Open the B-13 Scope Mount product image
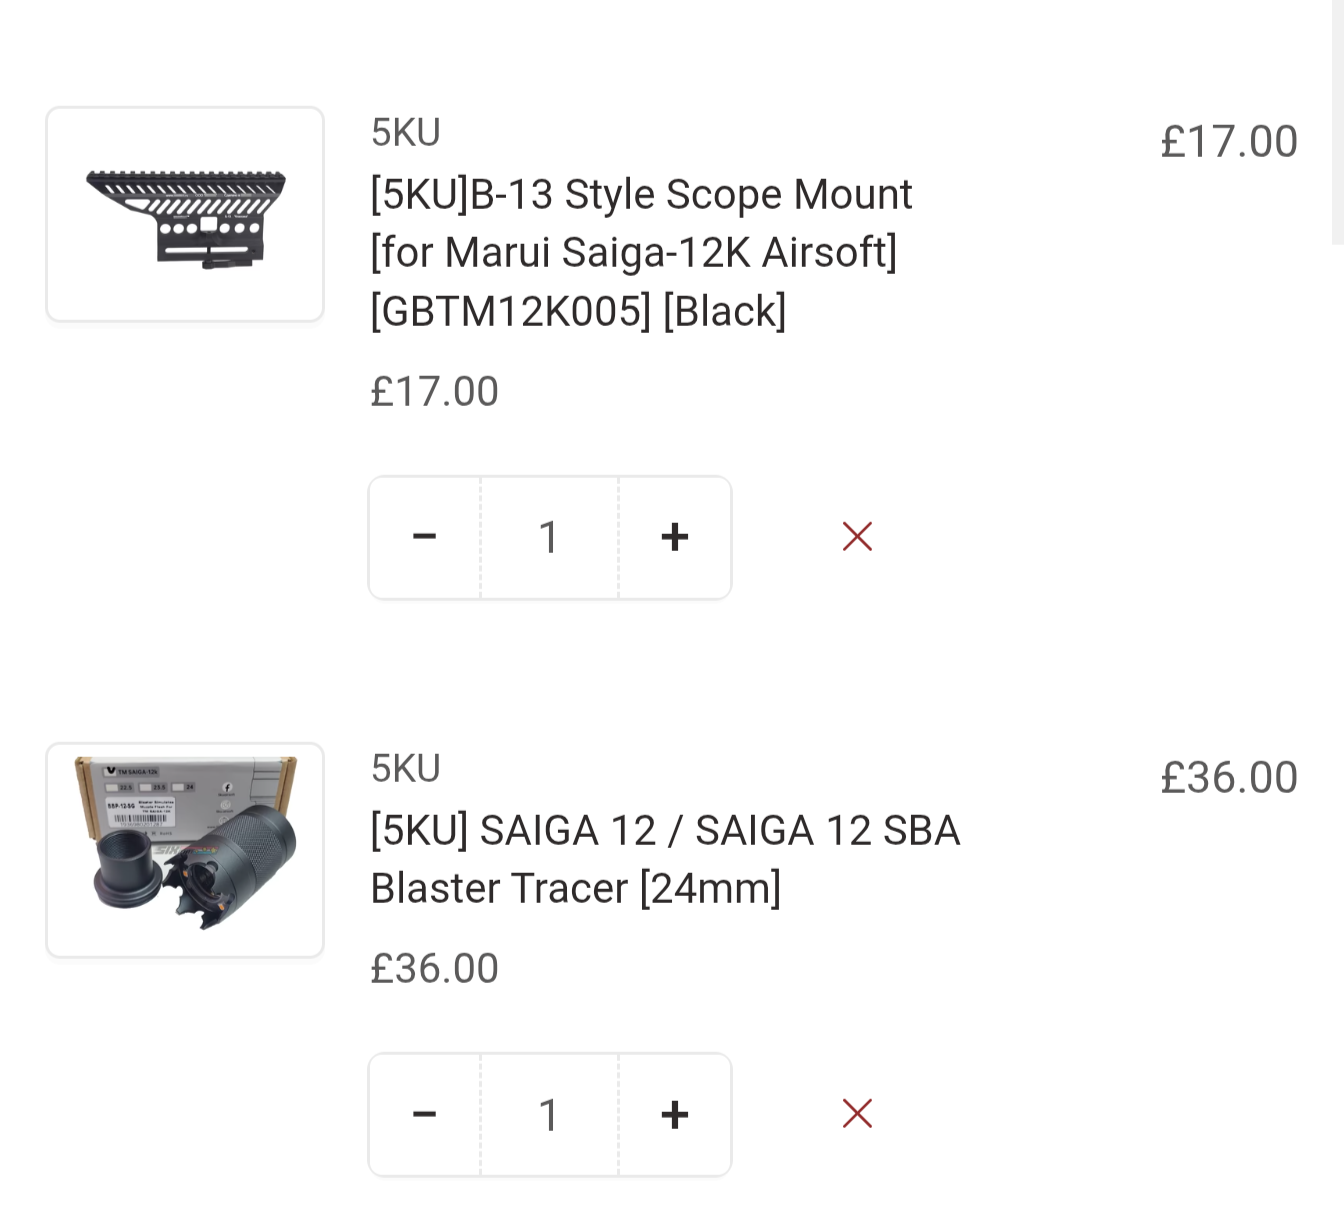 tap(185, 214)
